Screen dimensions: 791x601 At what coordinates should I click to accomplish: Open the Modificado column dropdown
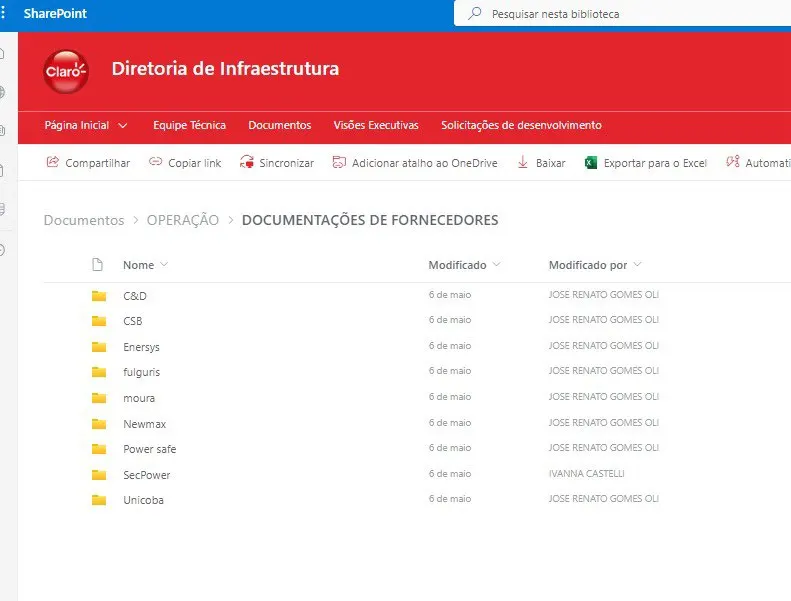pyautogui.click(x=496, y=264)
